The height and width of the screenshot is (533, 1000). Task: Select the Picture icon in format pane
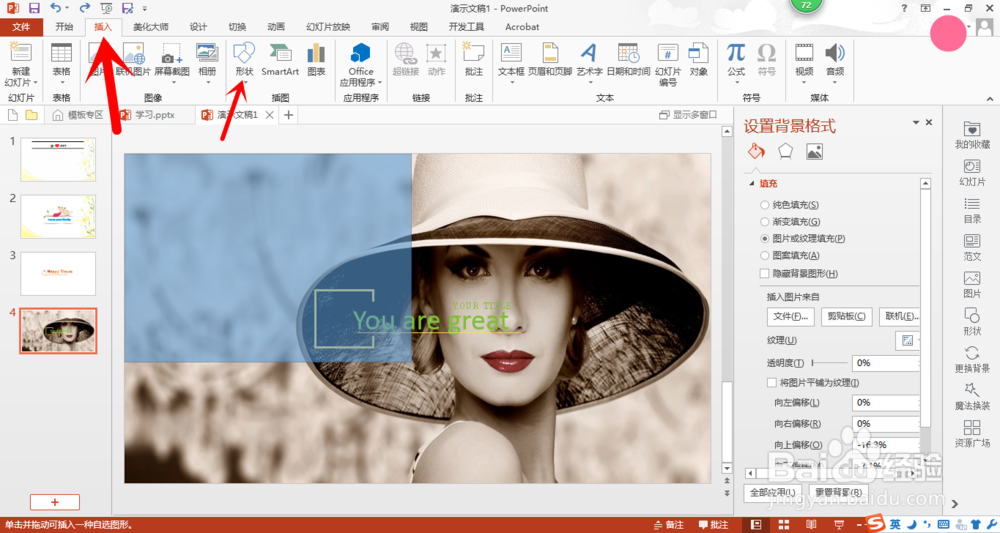click(814, 151)
